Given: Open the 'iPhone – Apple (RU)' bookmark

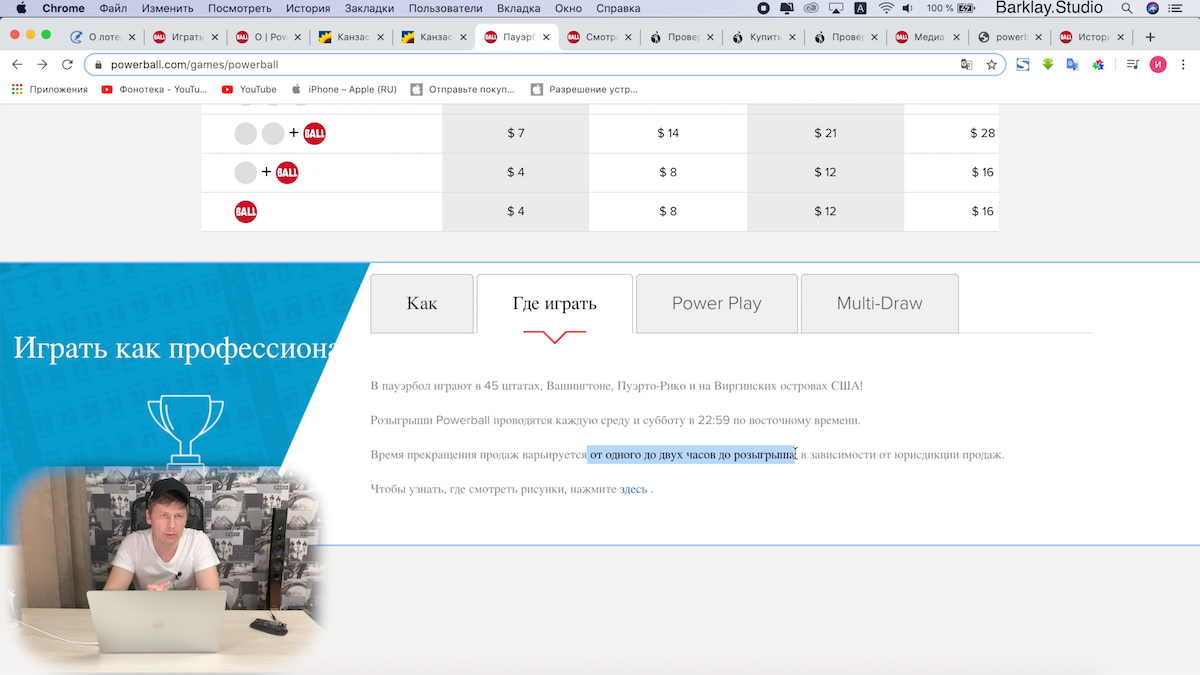Looking at the screenshot, I should pos(344,89).
